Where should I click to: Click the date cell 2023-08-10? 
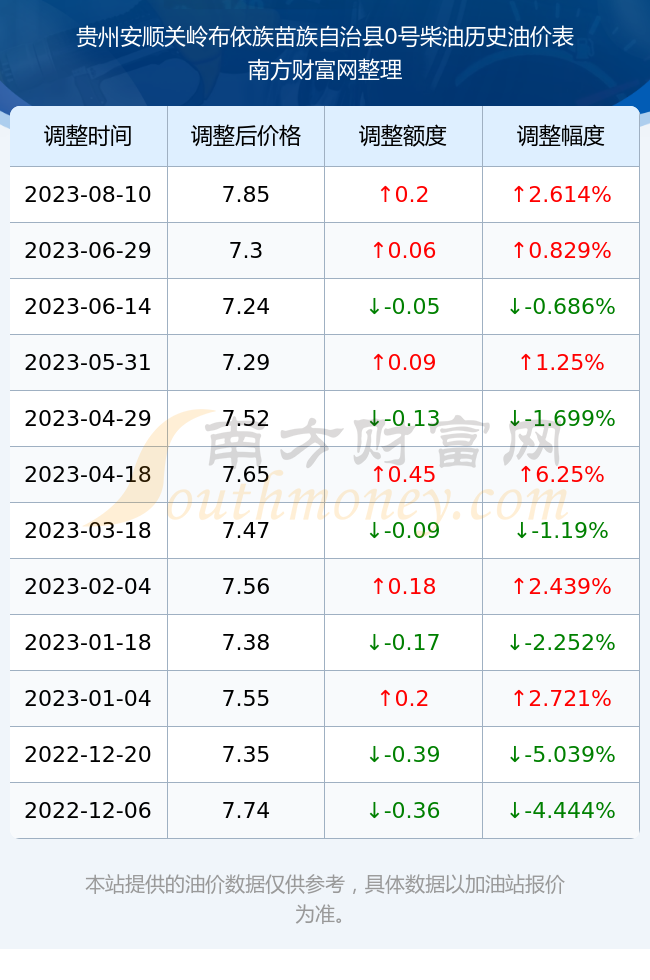pos(88,194)
